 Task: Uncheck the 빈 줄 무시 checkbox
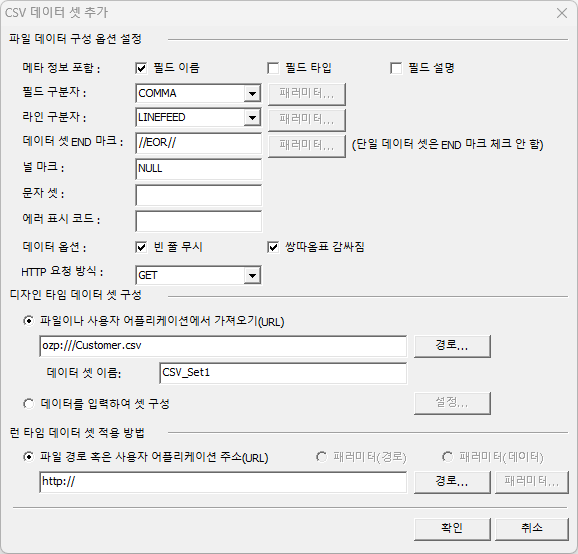[x=141, y=247]
